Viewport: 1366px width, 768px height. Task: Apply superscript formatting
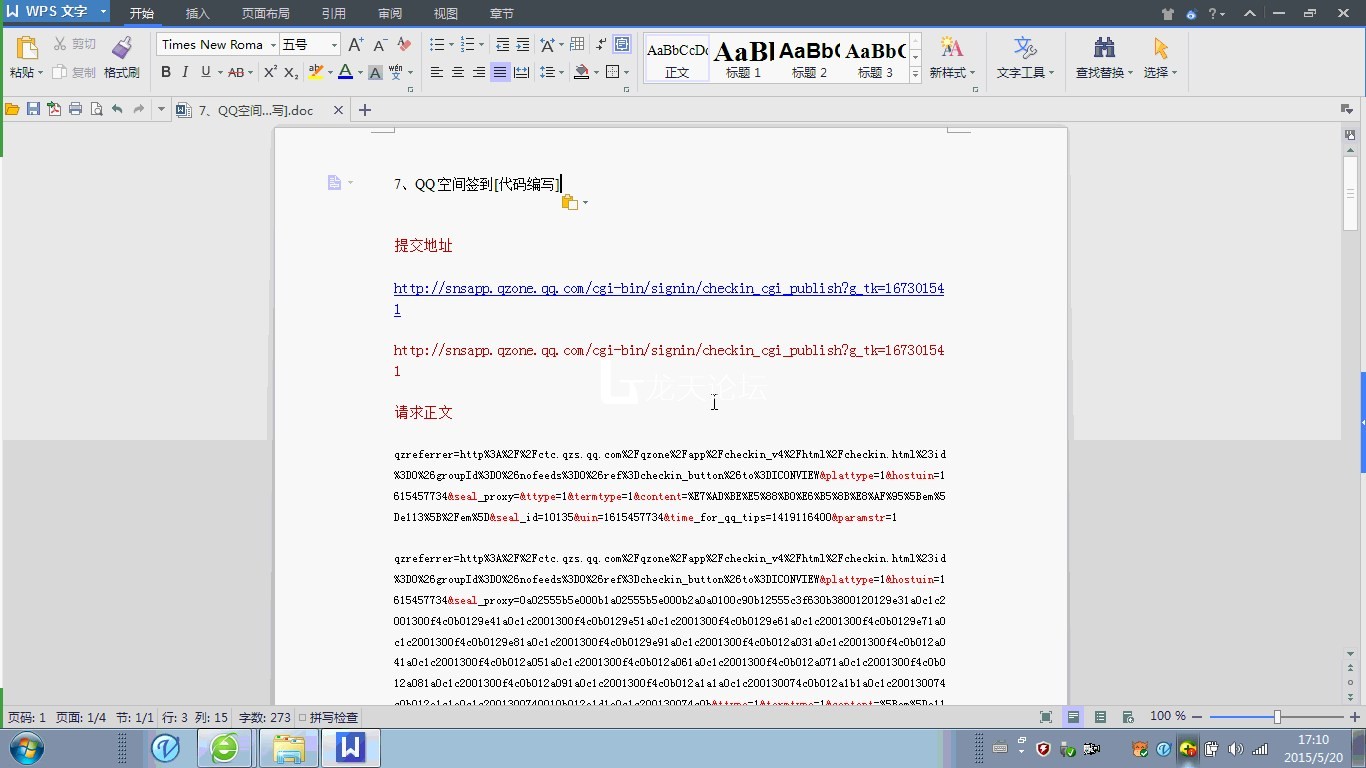[x=268, y=72]
